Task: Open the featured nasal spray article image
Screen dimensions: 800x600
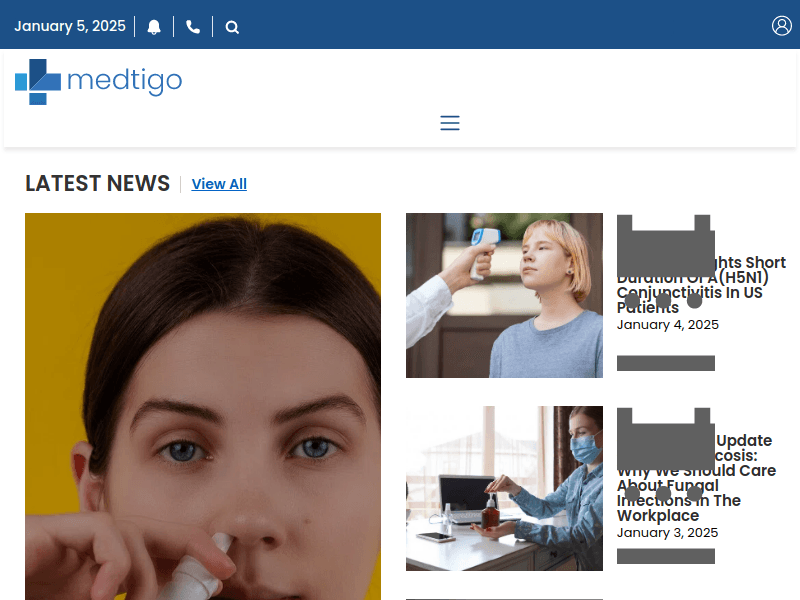Action: [203, 406]
